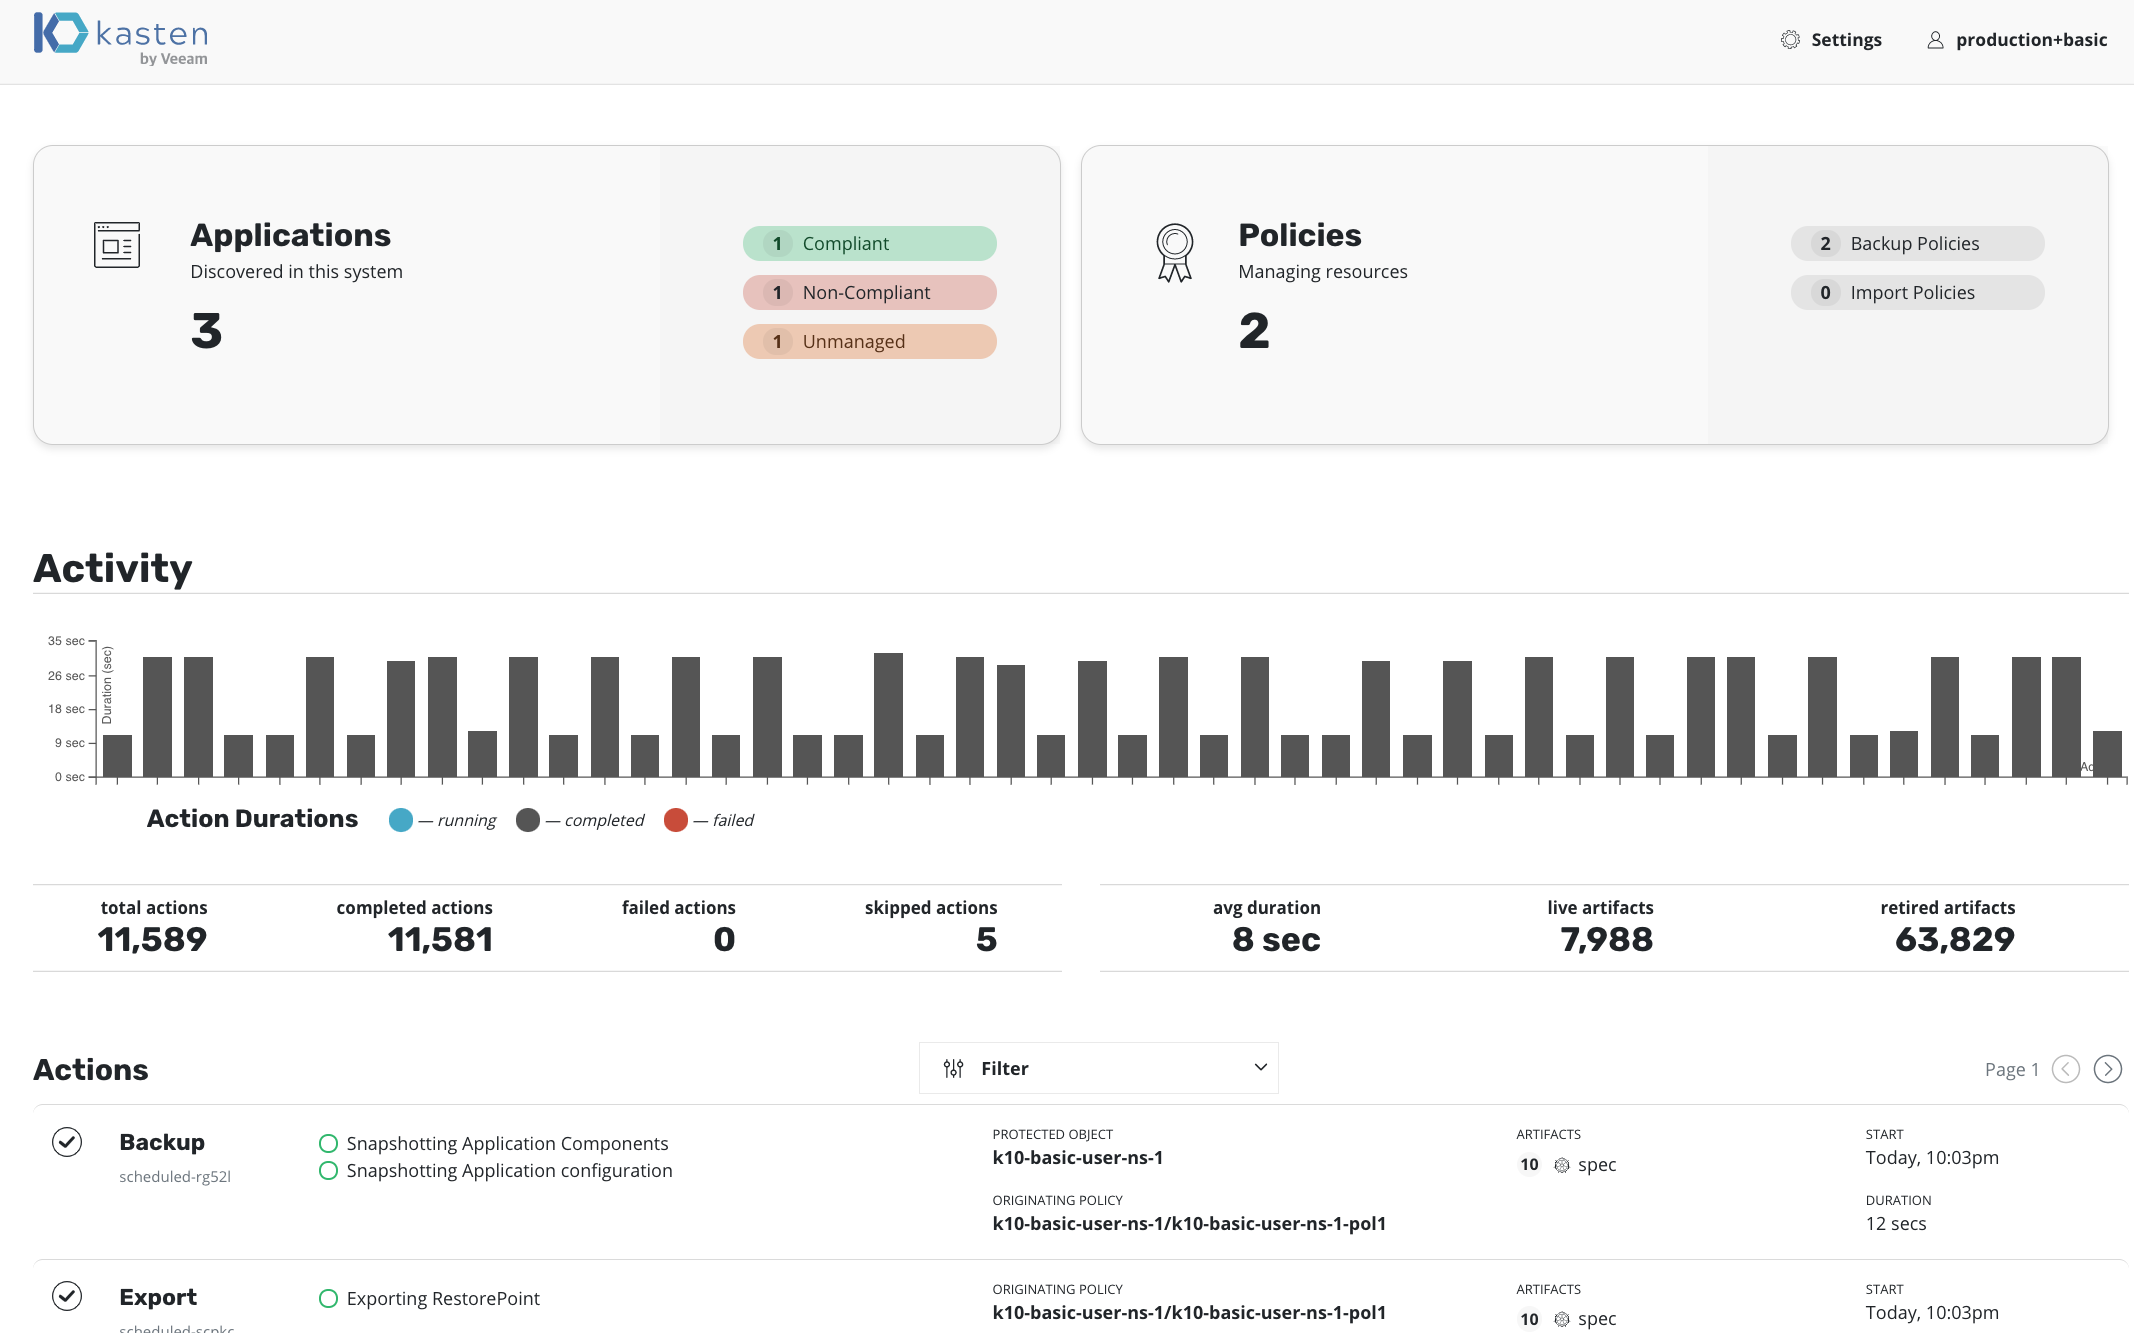Screen dimensions: 2134x1333
Task: Select the Compliant applications pill
Action: 869,243
